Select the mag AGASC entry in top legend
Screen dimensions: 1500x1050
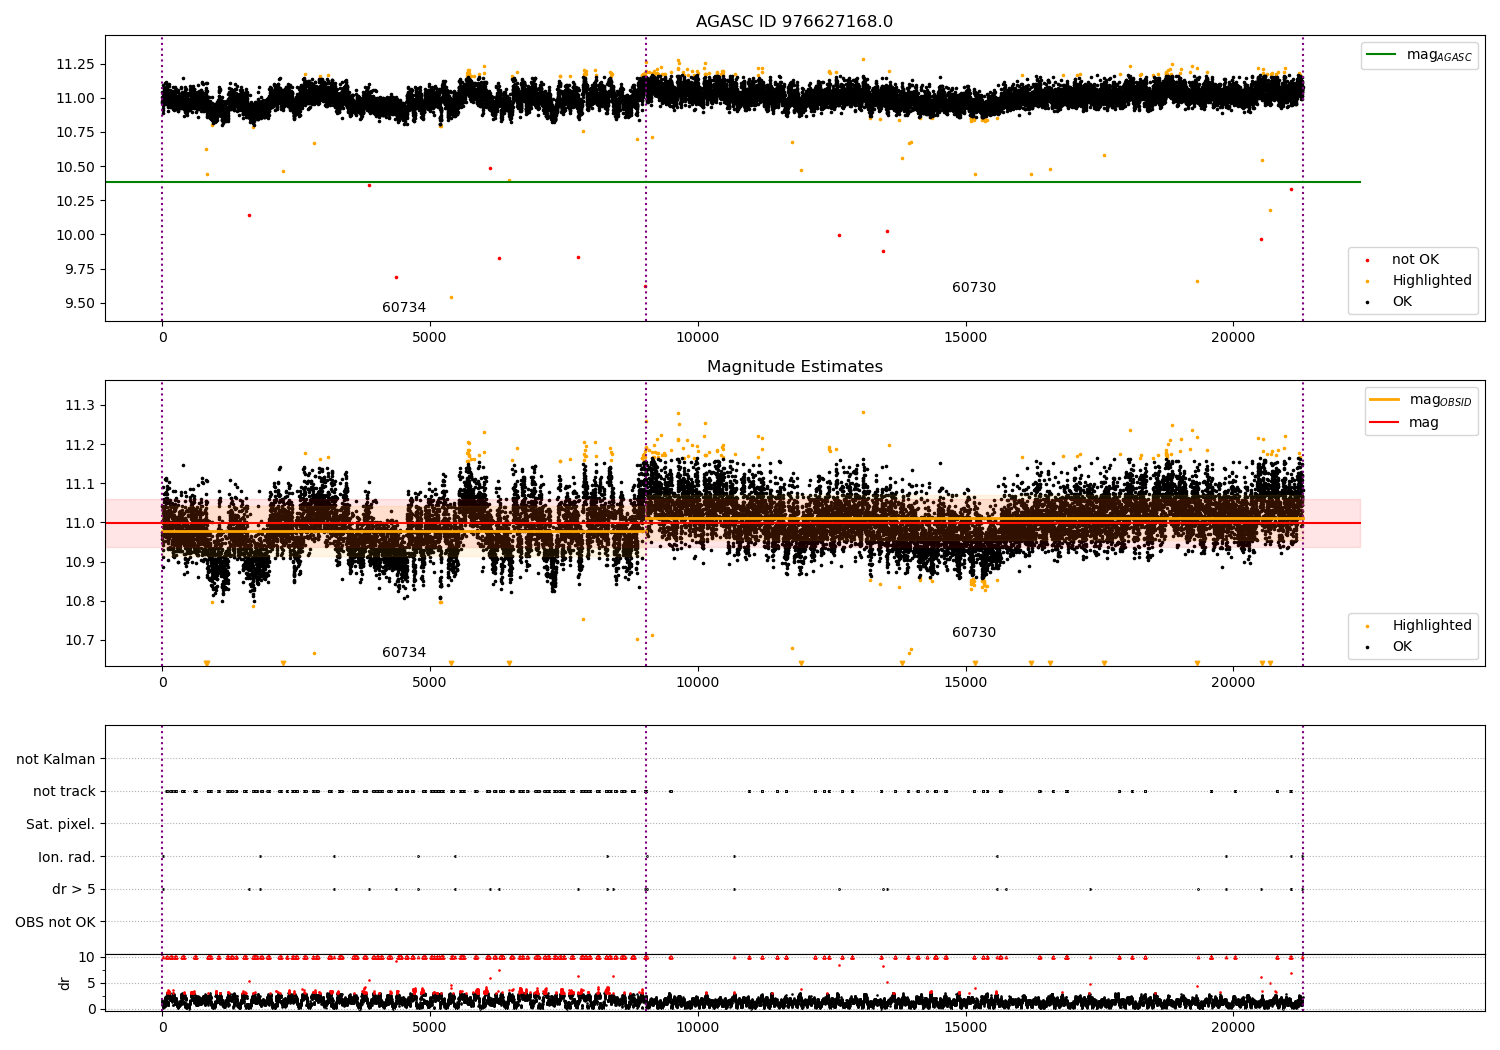pos(1419,55)
